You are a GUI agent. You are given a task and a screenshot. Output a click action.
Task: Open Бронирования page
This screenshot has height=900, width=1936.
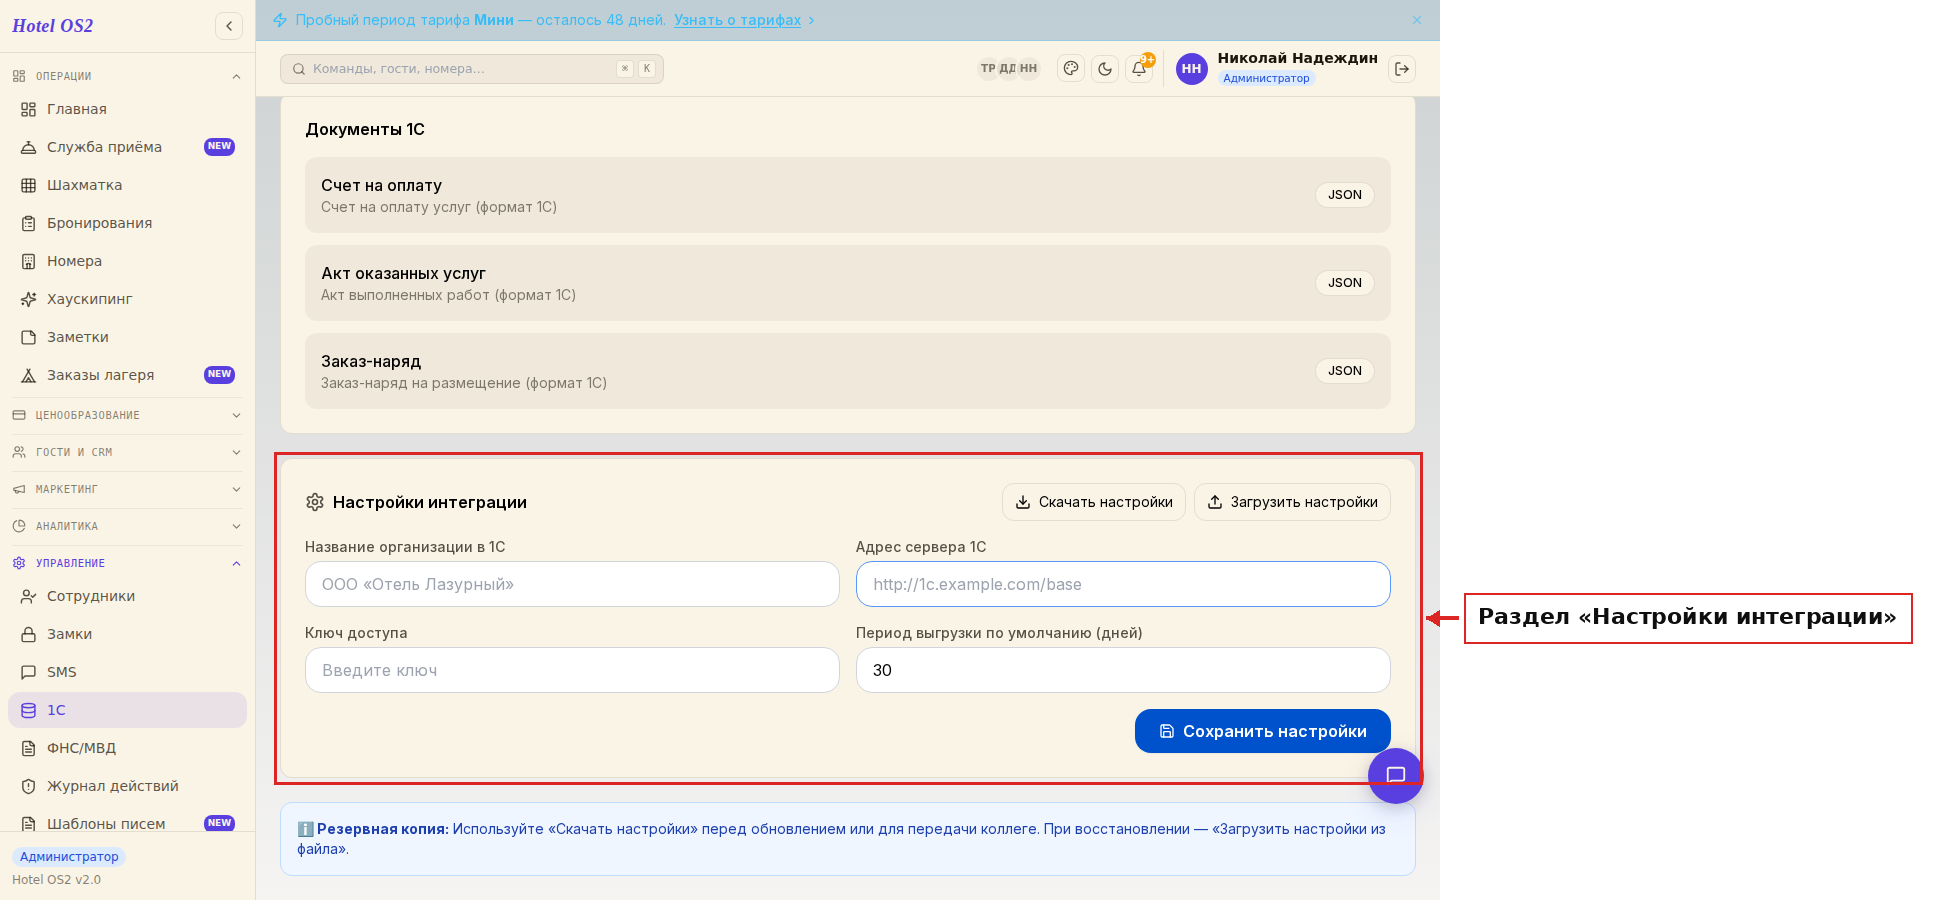click(127, 223)
